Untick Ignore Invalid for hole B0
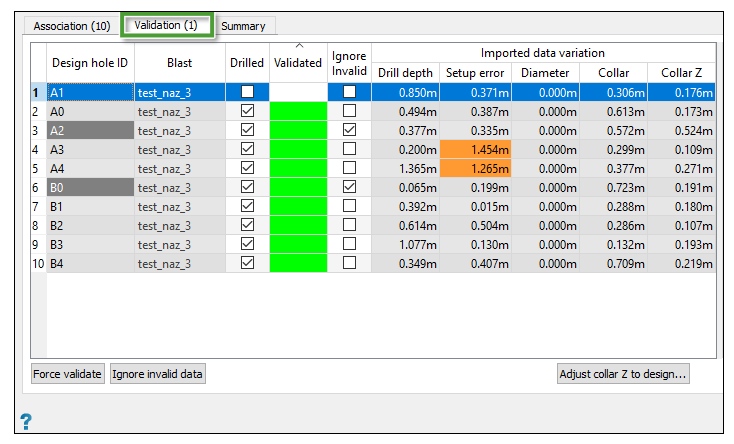The image size is (734, 444). point(349,187)
